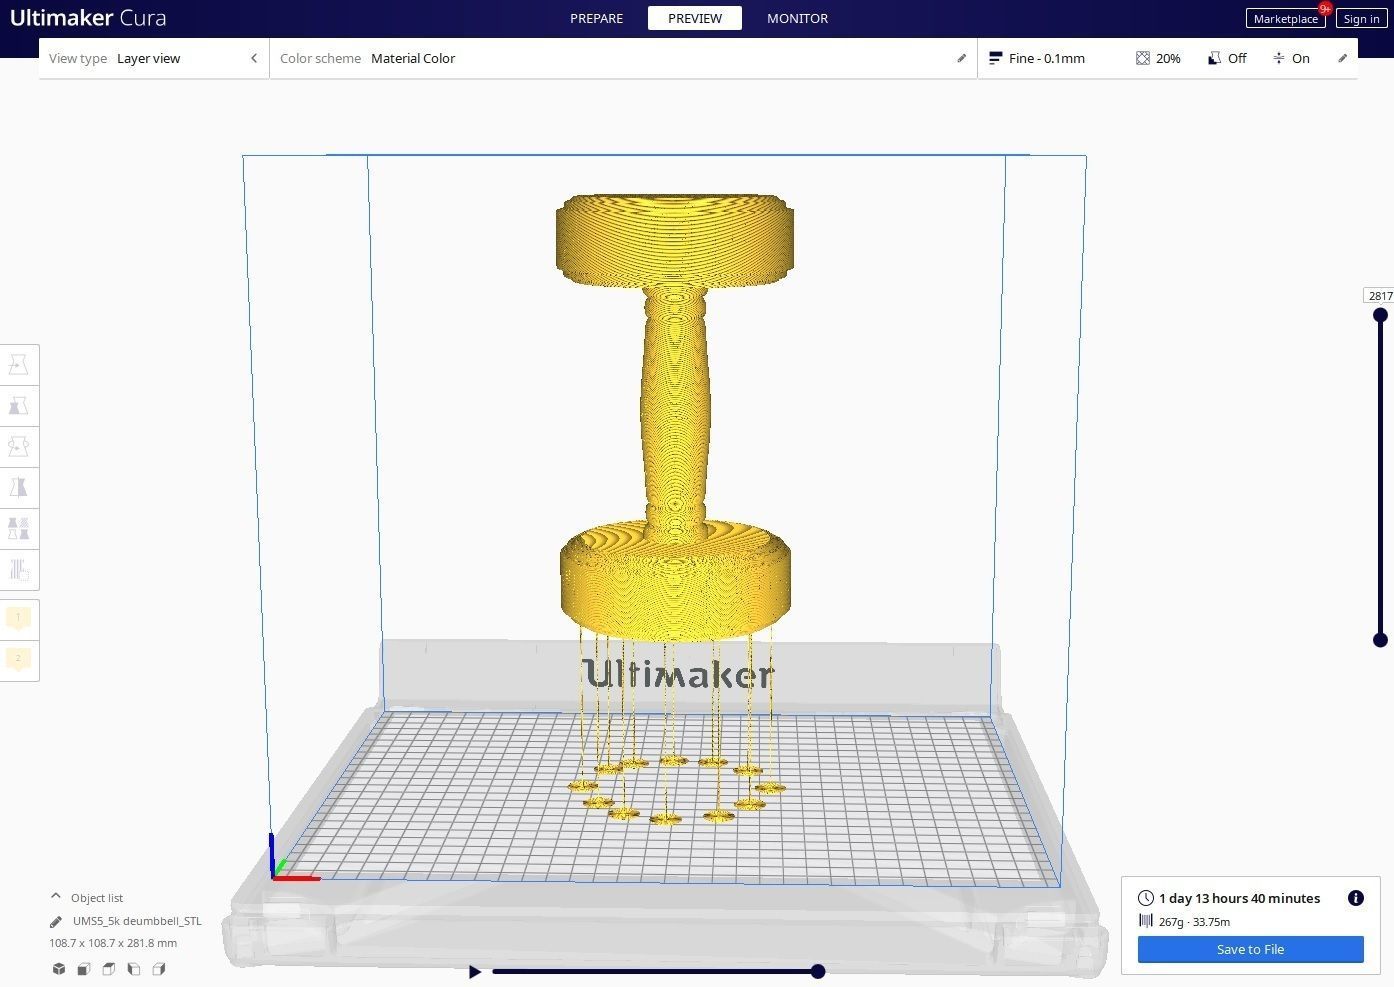Switch to the top view cube icon

pos(109,969)
